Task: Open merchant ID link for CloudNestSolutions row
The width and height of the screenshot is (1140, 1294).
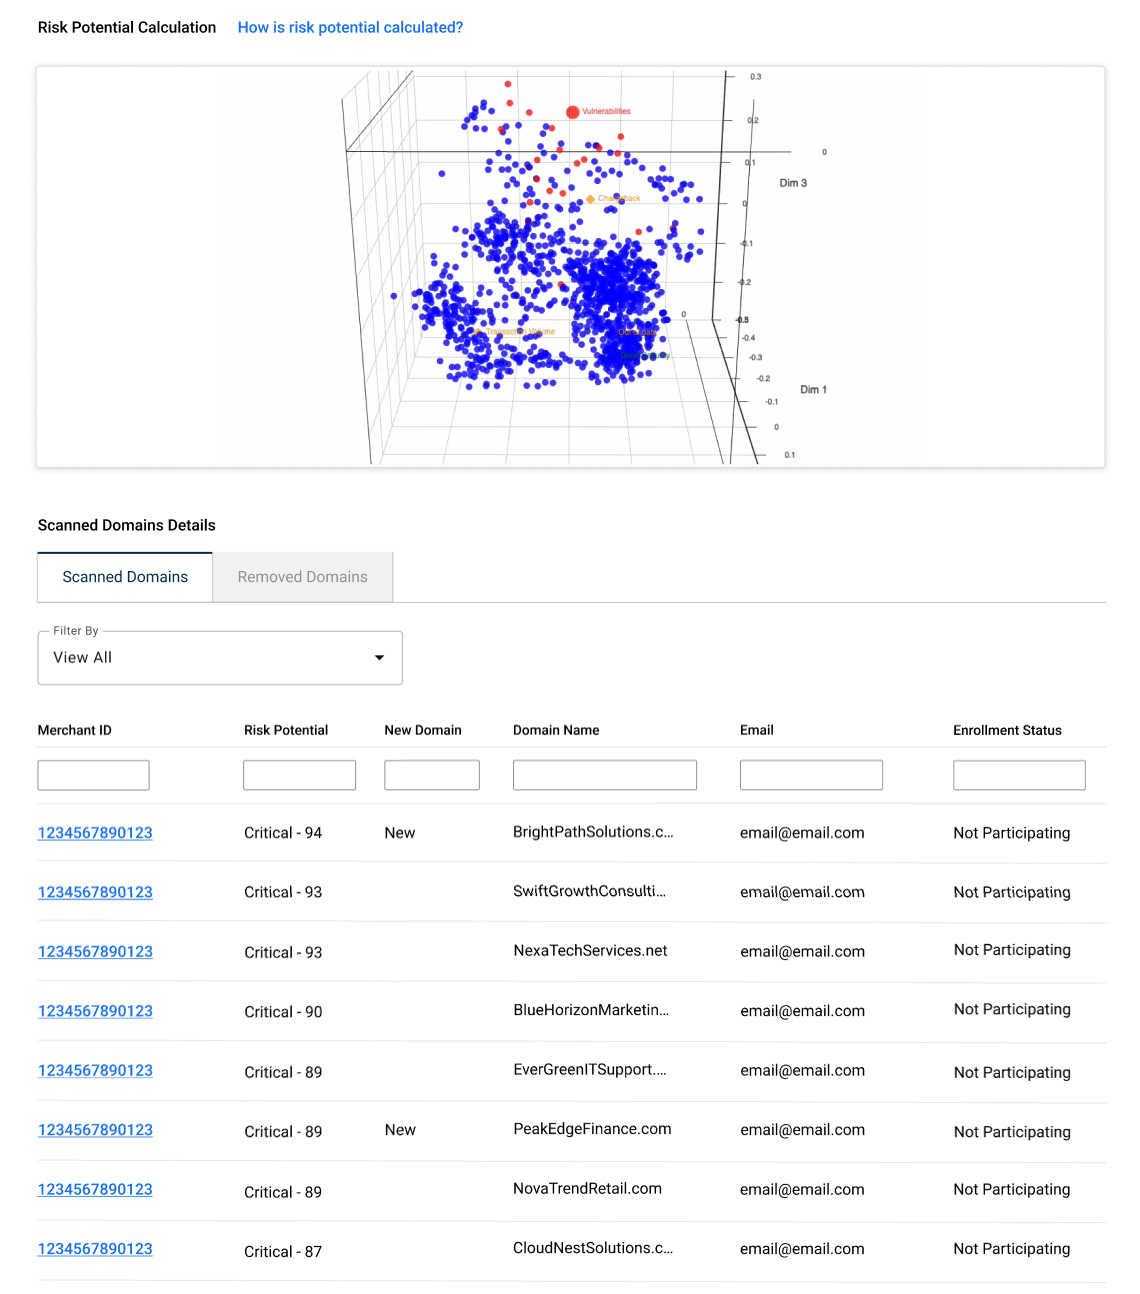Action: point(95,1249)
